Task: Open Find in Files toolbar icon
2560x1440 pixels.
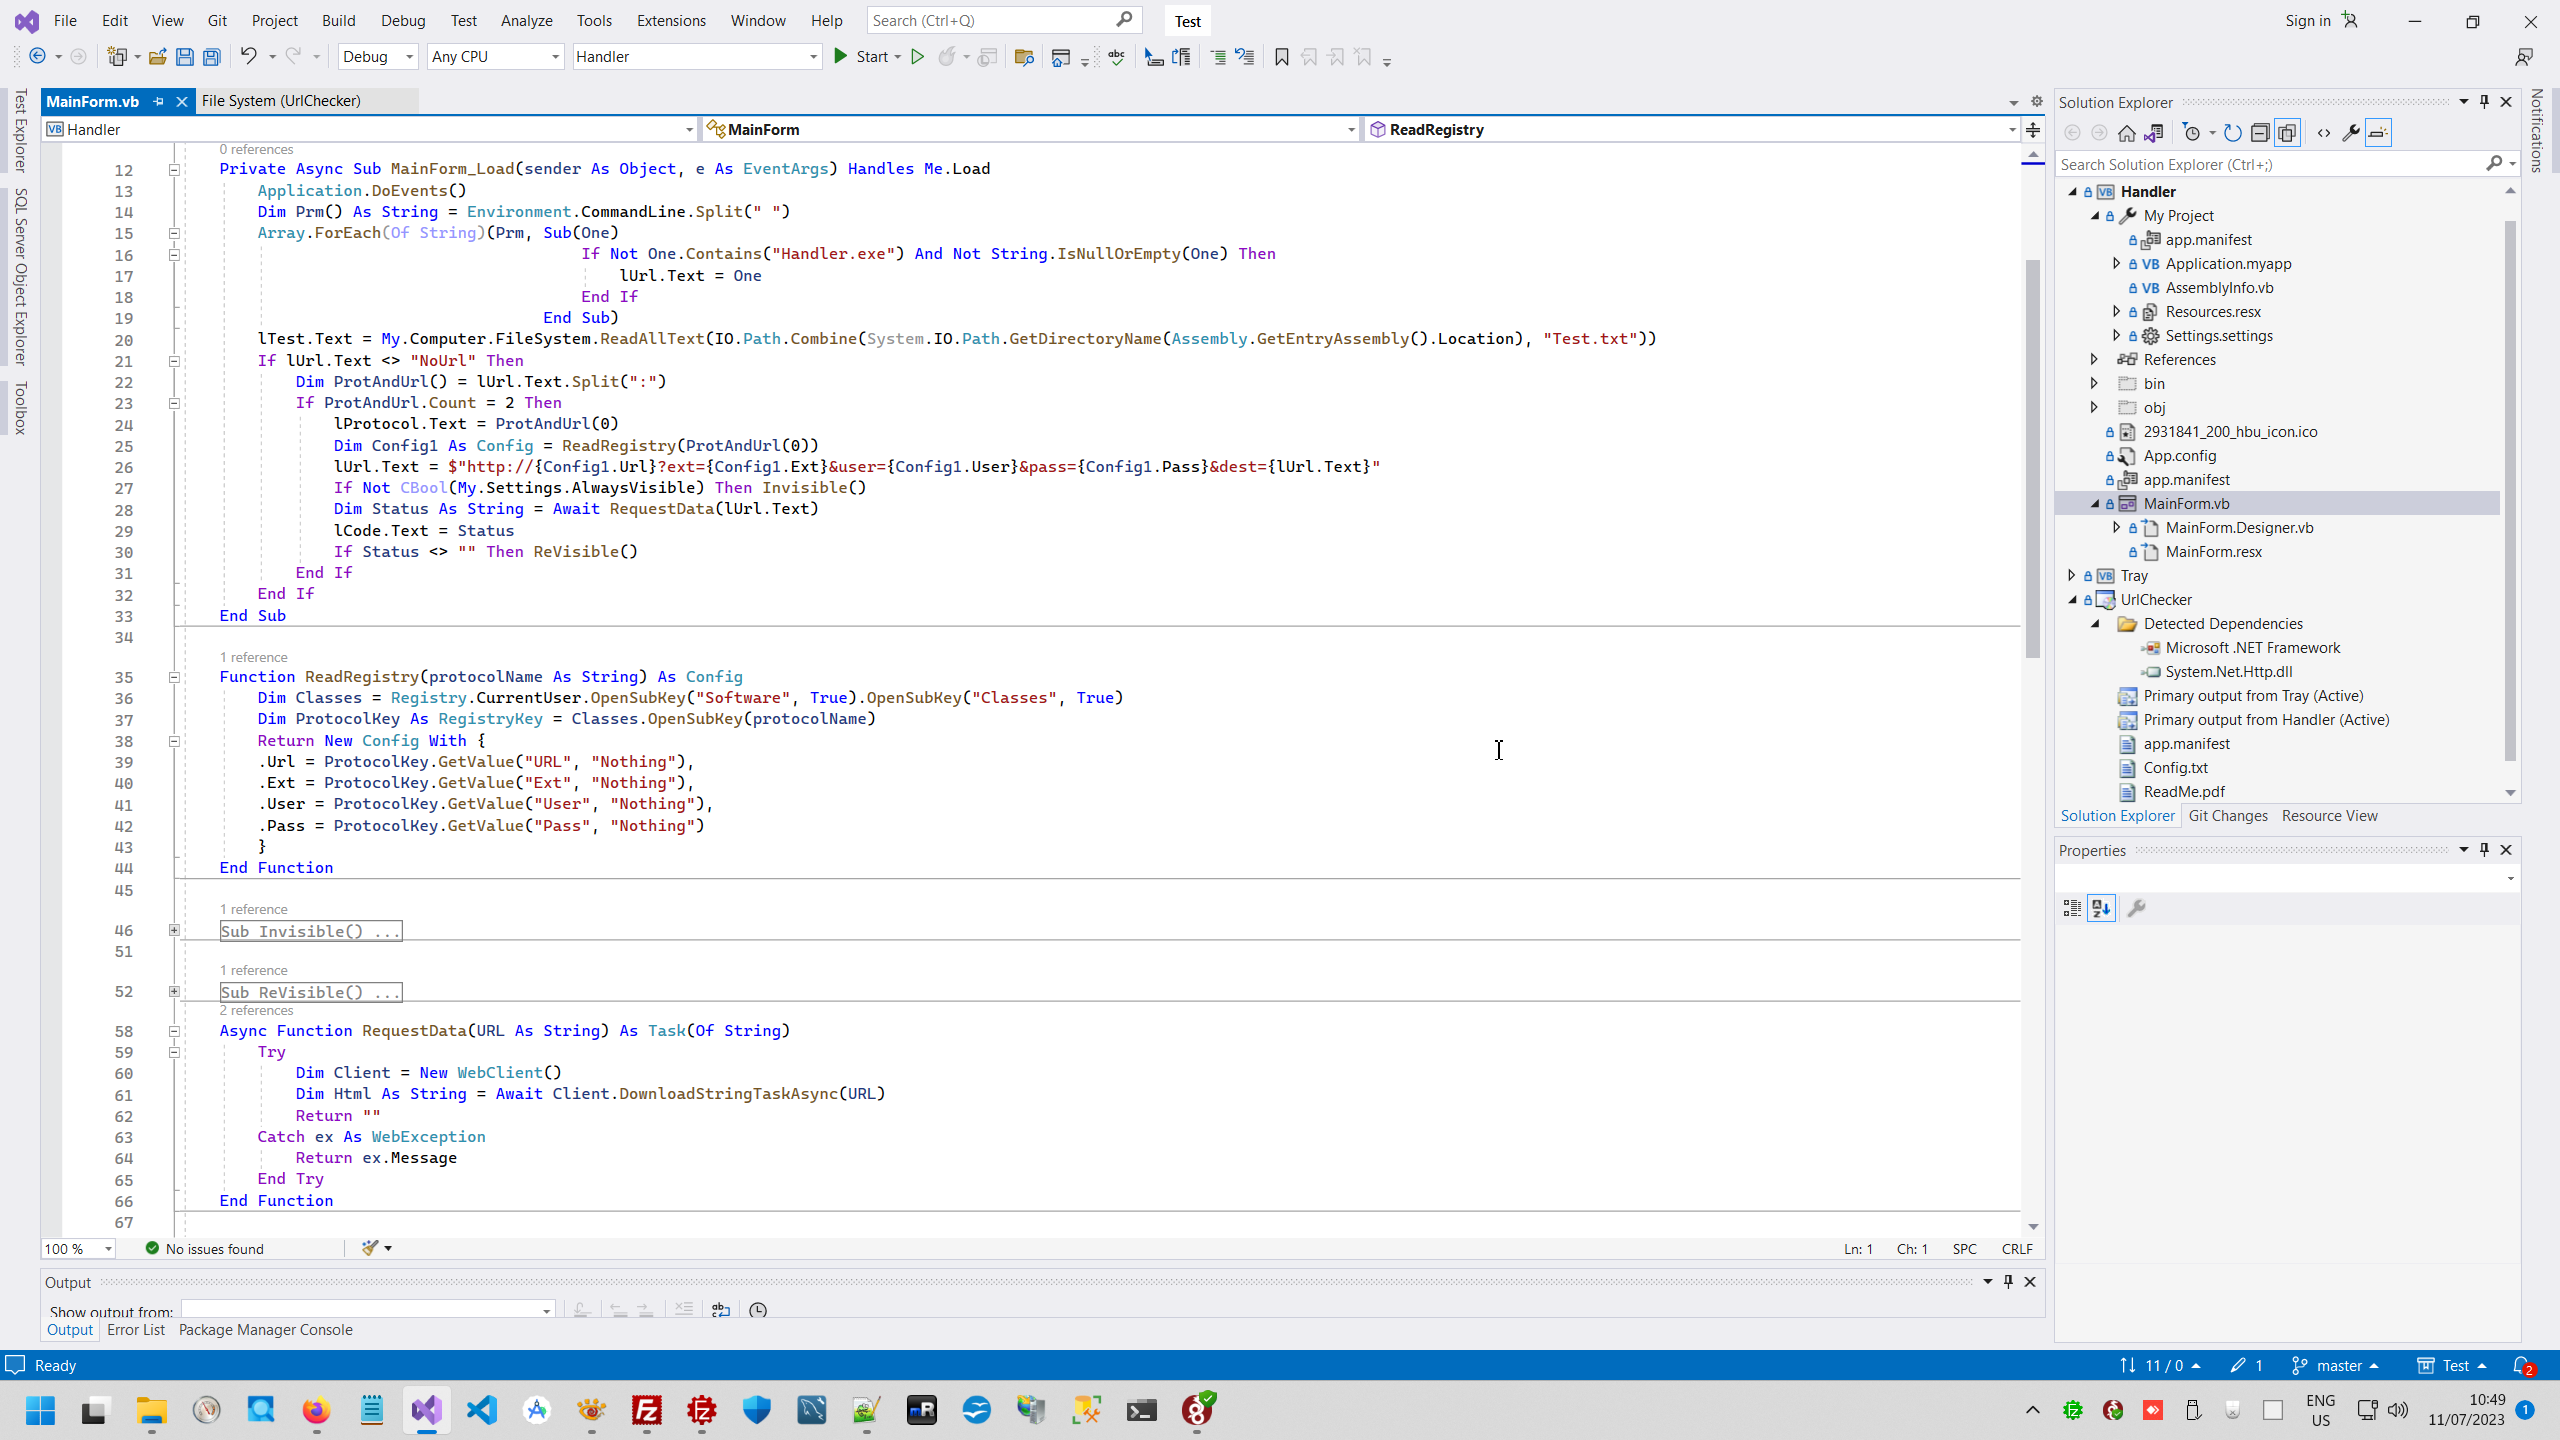Action: pos(1023,57)
